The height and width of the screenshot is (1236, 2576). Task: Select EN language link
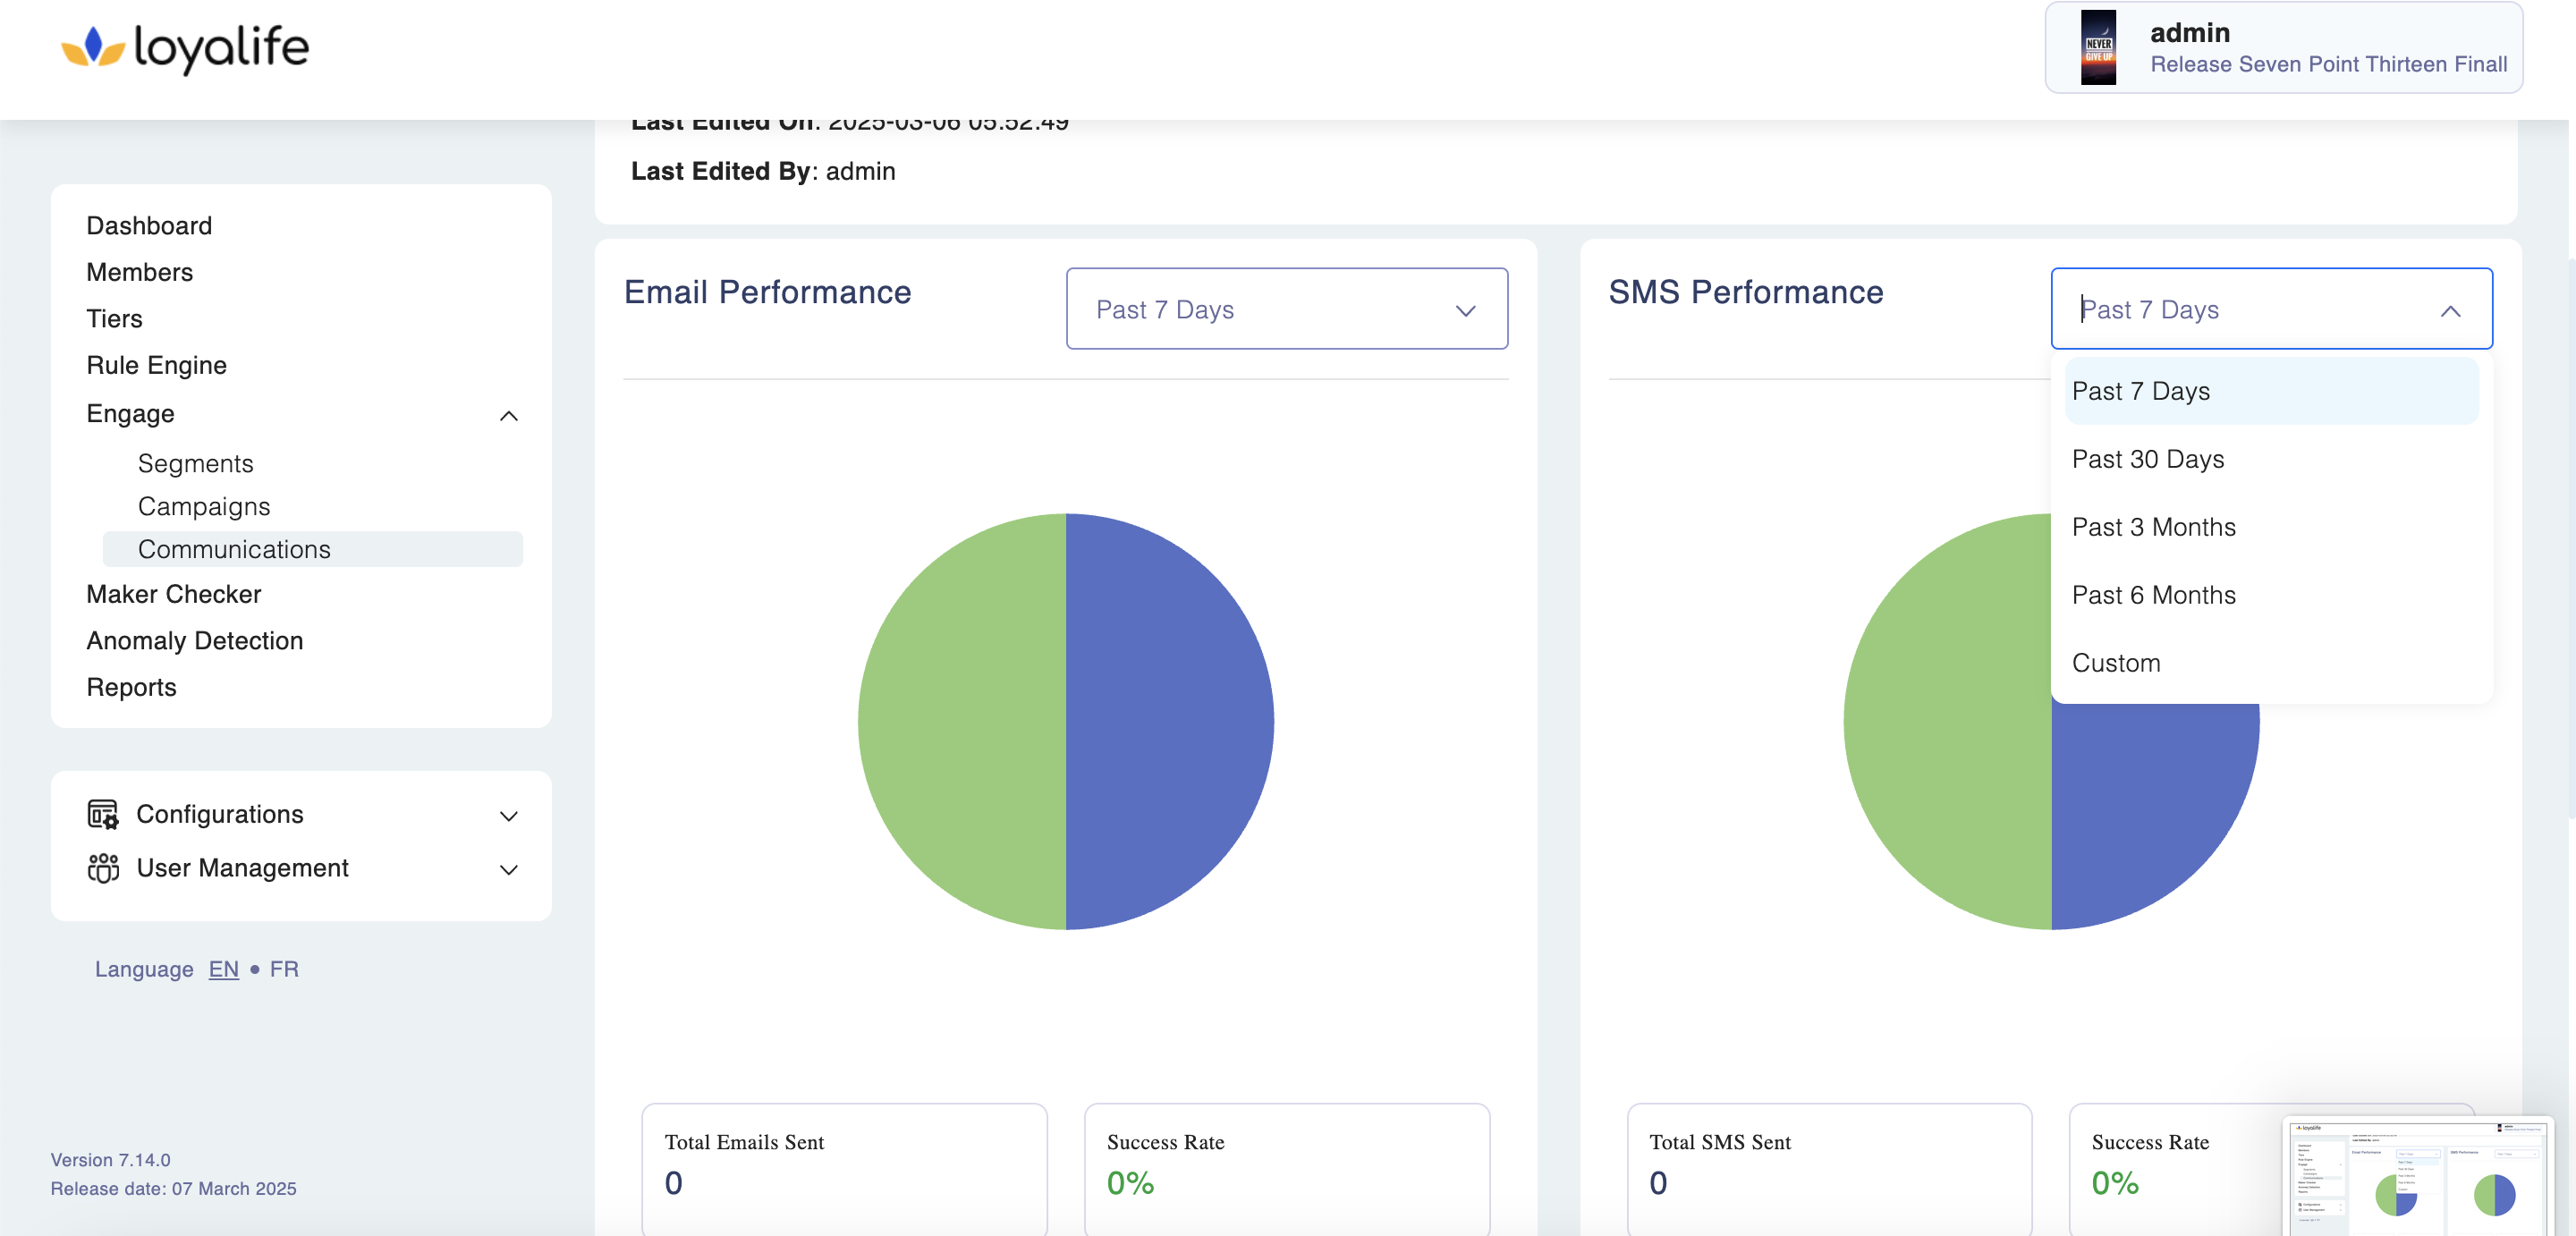click(223, 969)
